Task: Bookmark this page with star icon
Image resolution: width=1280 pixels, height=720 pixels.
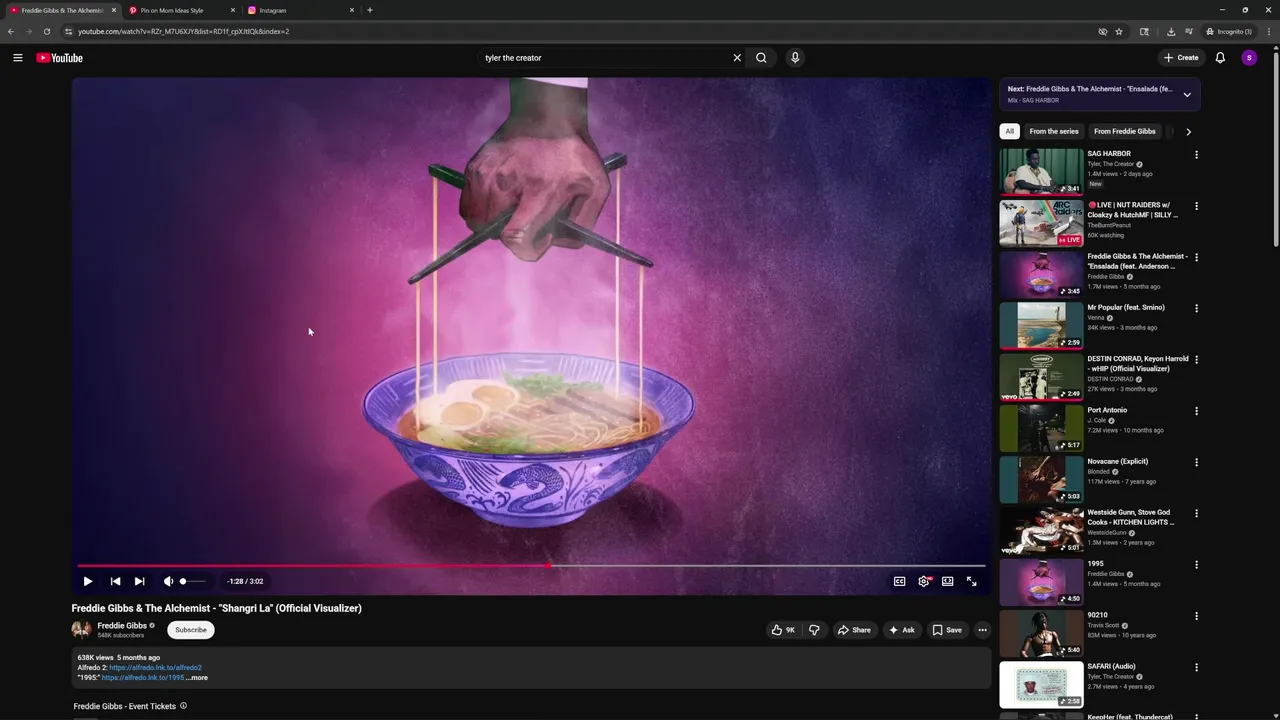Action: [1119, 31]
